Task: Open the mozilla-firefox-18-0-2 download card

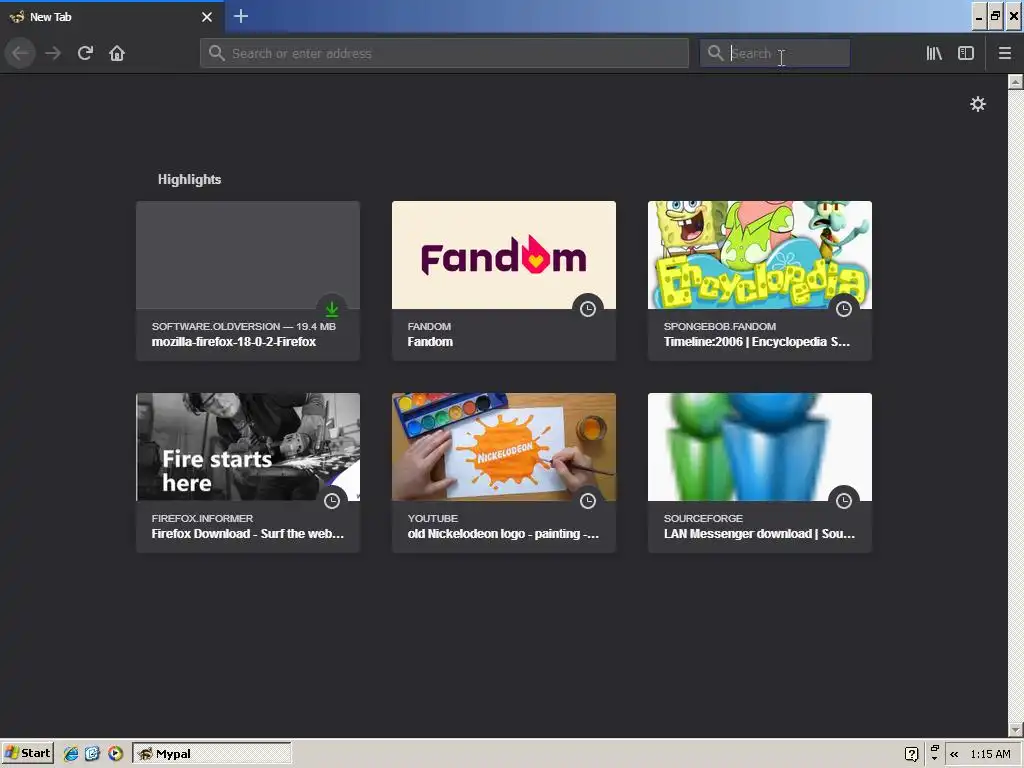Action: point(248,281)
